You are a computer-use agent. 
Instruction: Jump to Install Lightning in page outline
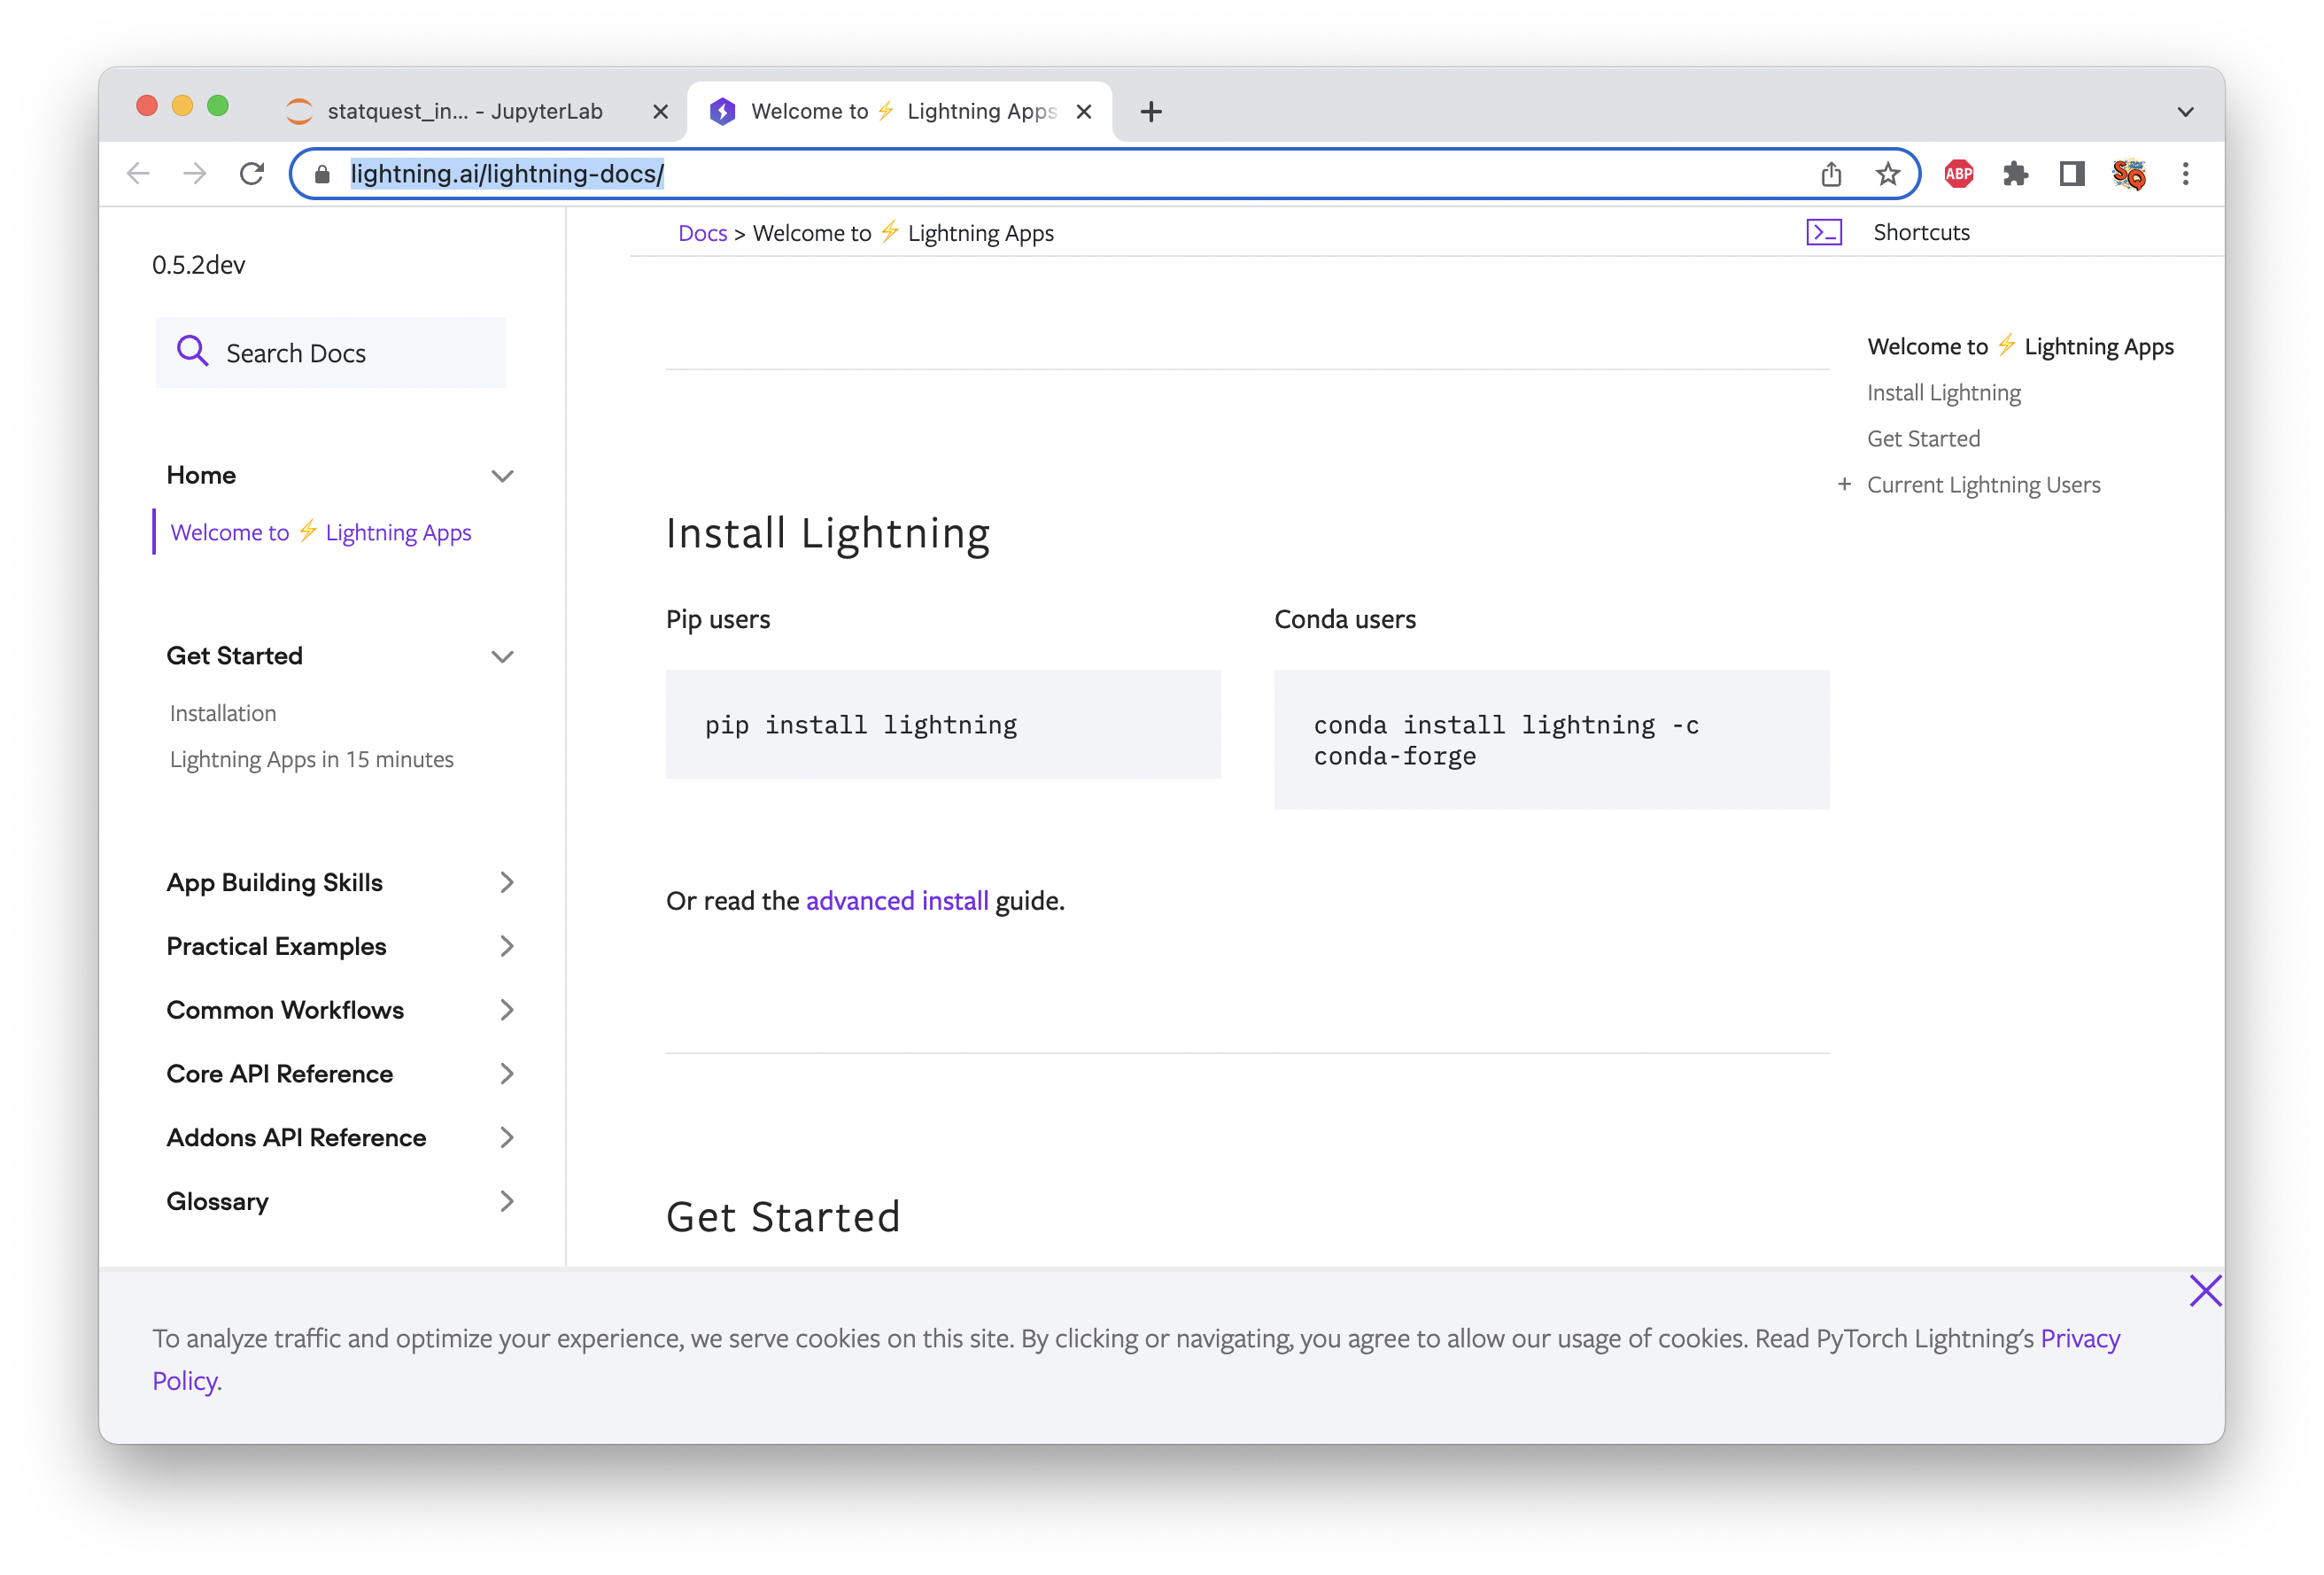pos(1944,392)
